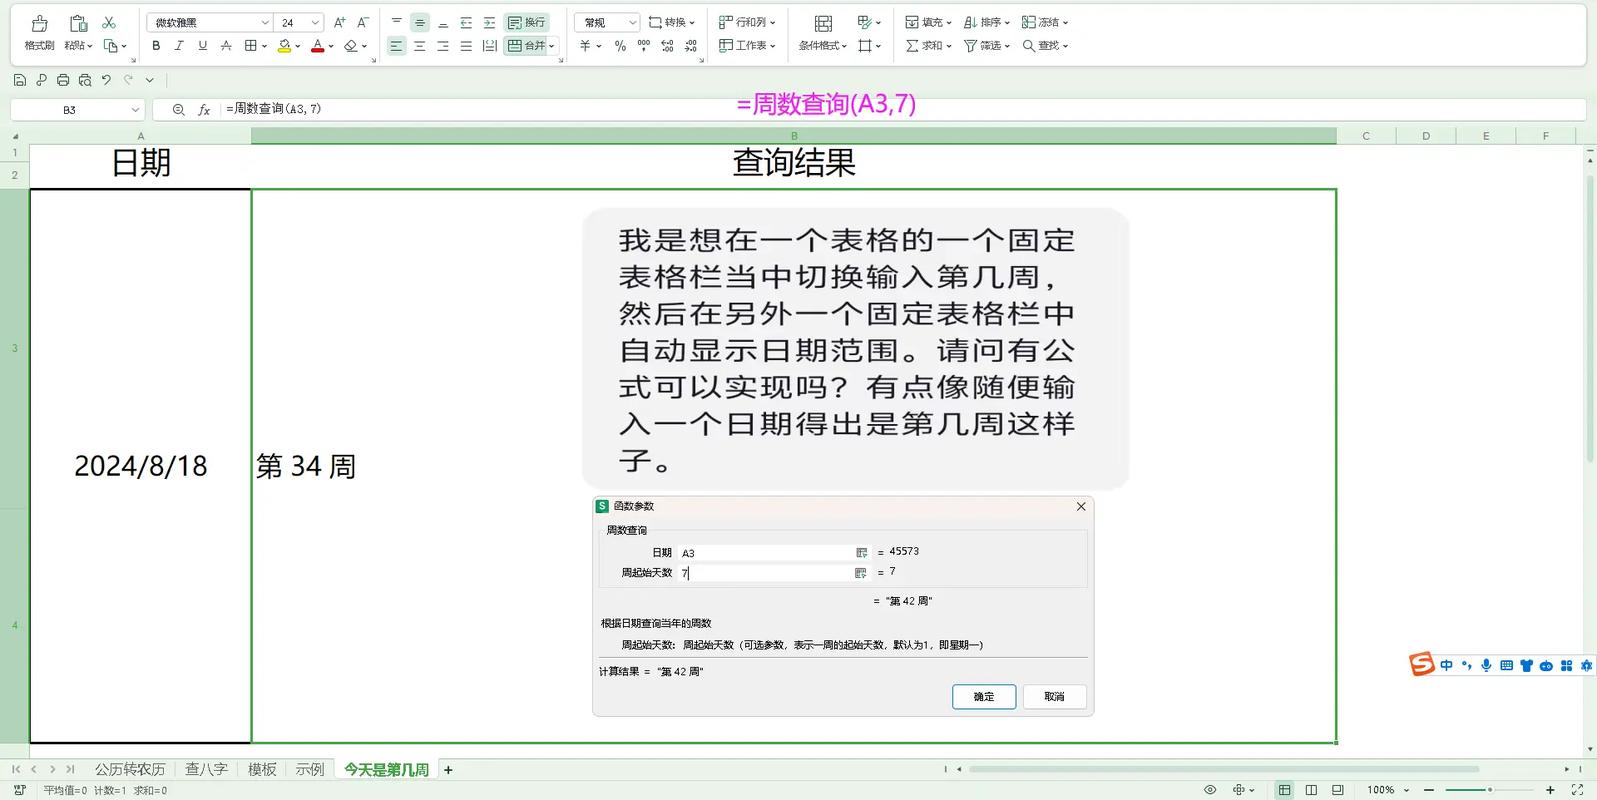Toggle wrap text (换行)
The width and height of the screenshot is (1597, 800).
(x=526, y=22)
